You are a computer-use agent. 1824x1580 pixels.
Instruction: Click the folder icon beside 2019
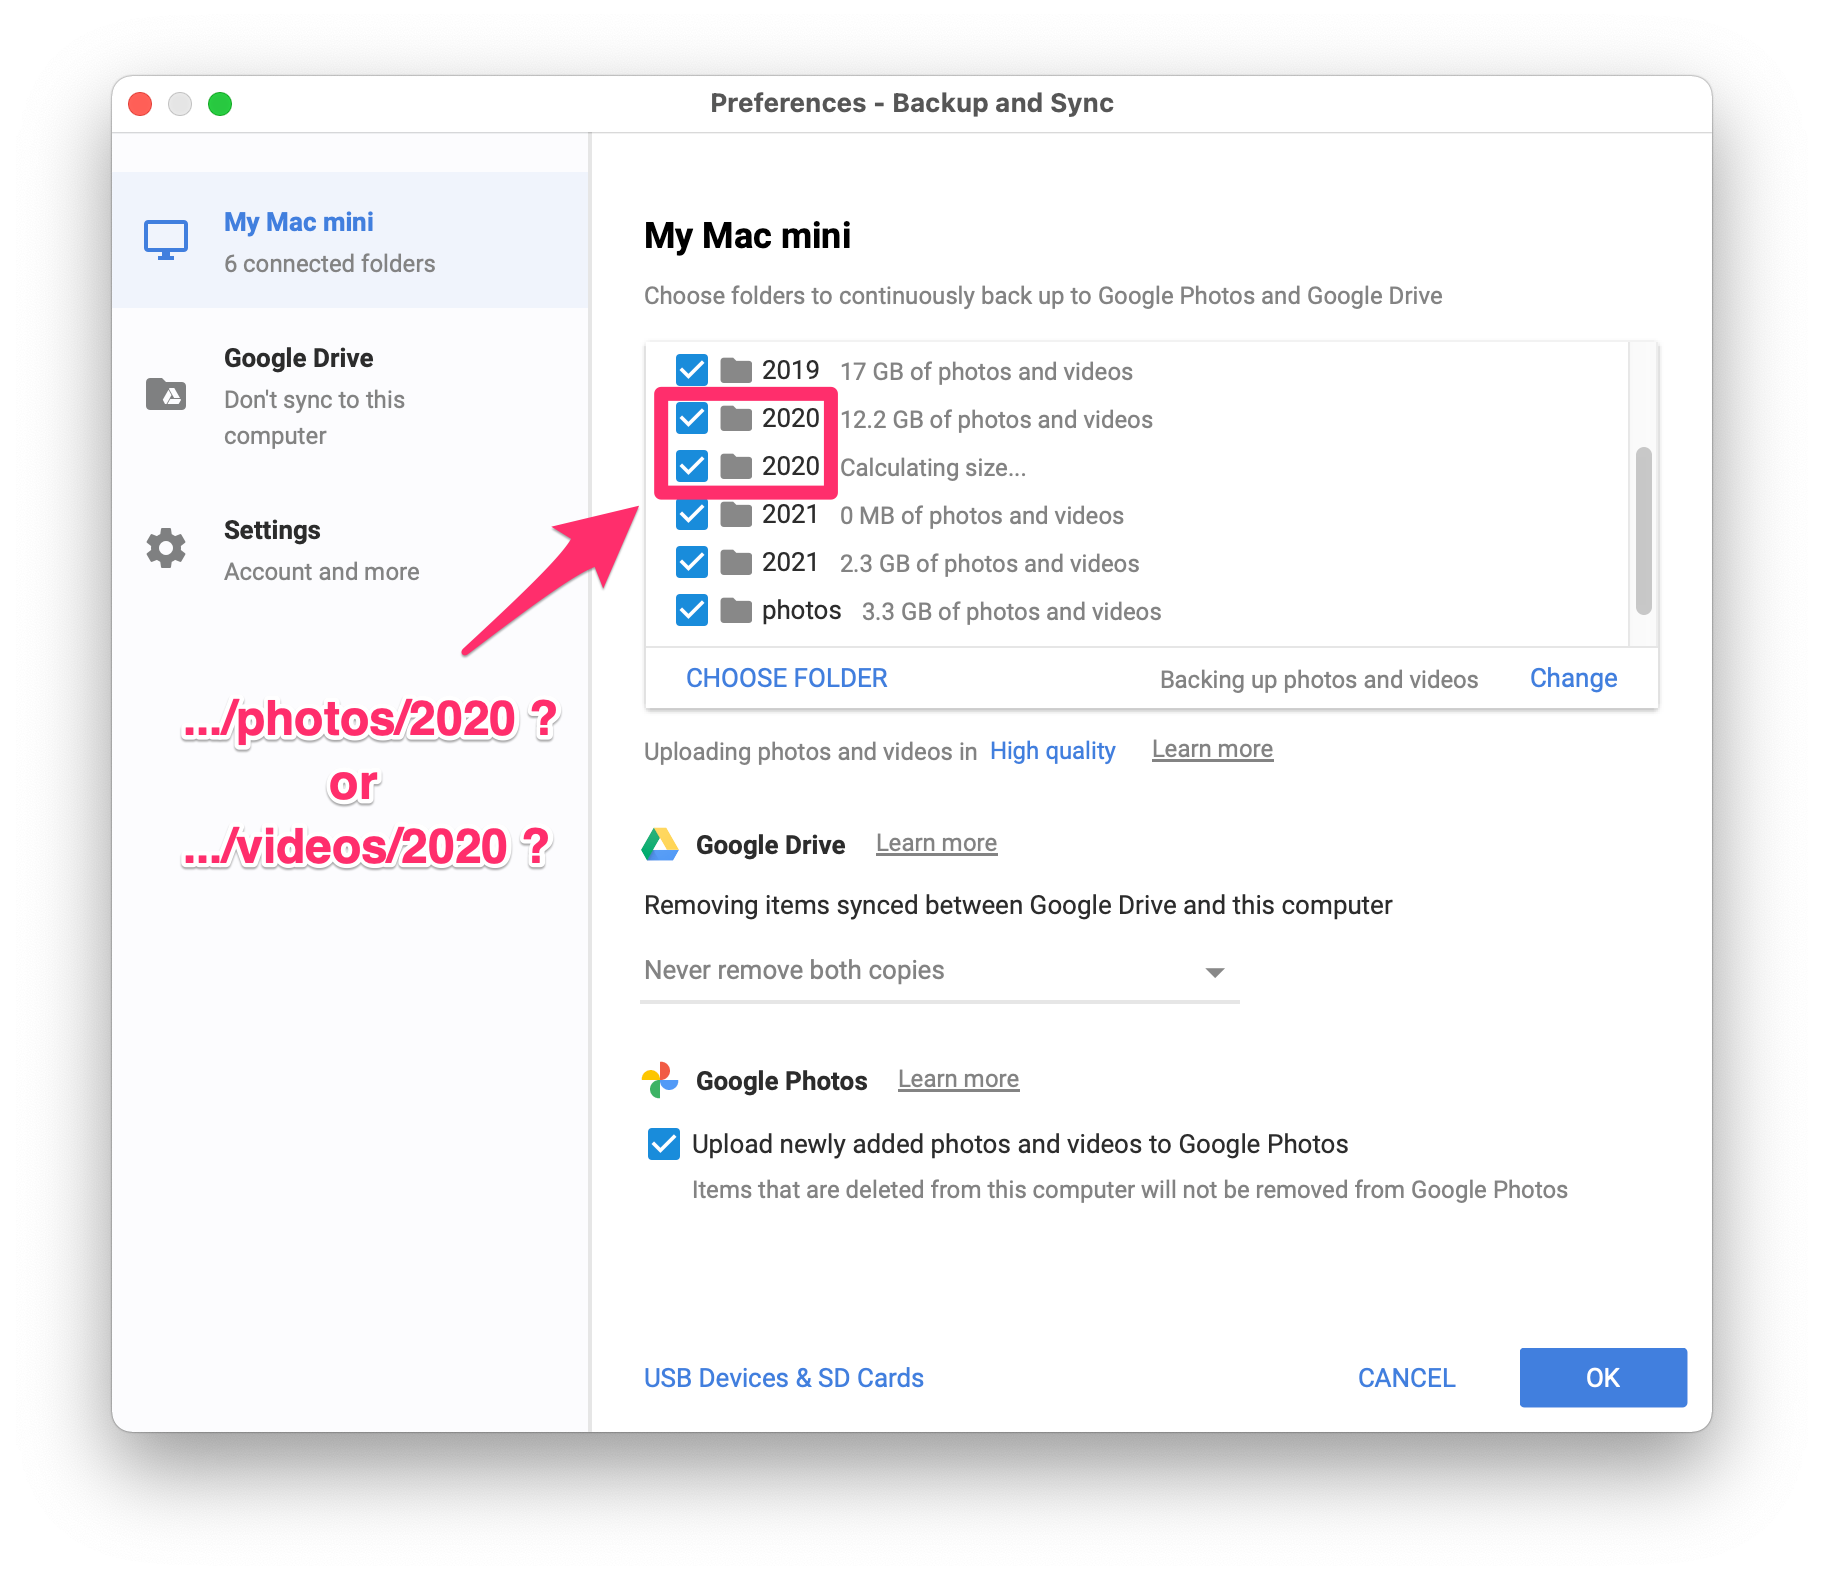(737, 371)
